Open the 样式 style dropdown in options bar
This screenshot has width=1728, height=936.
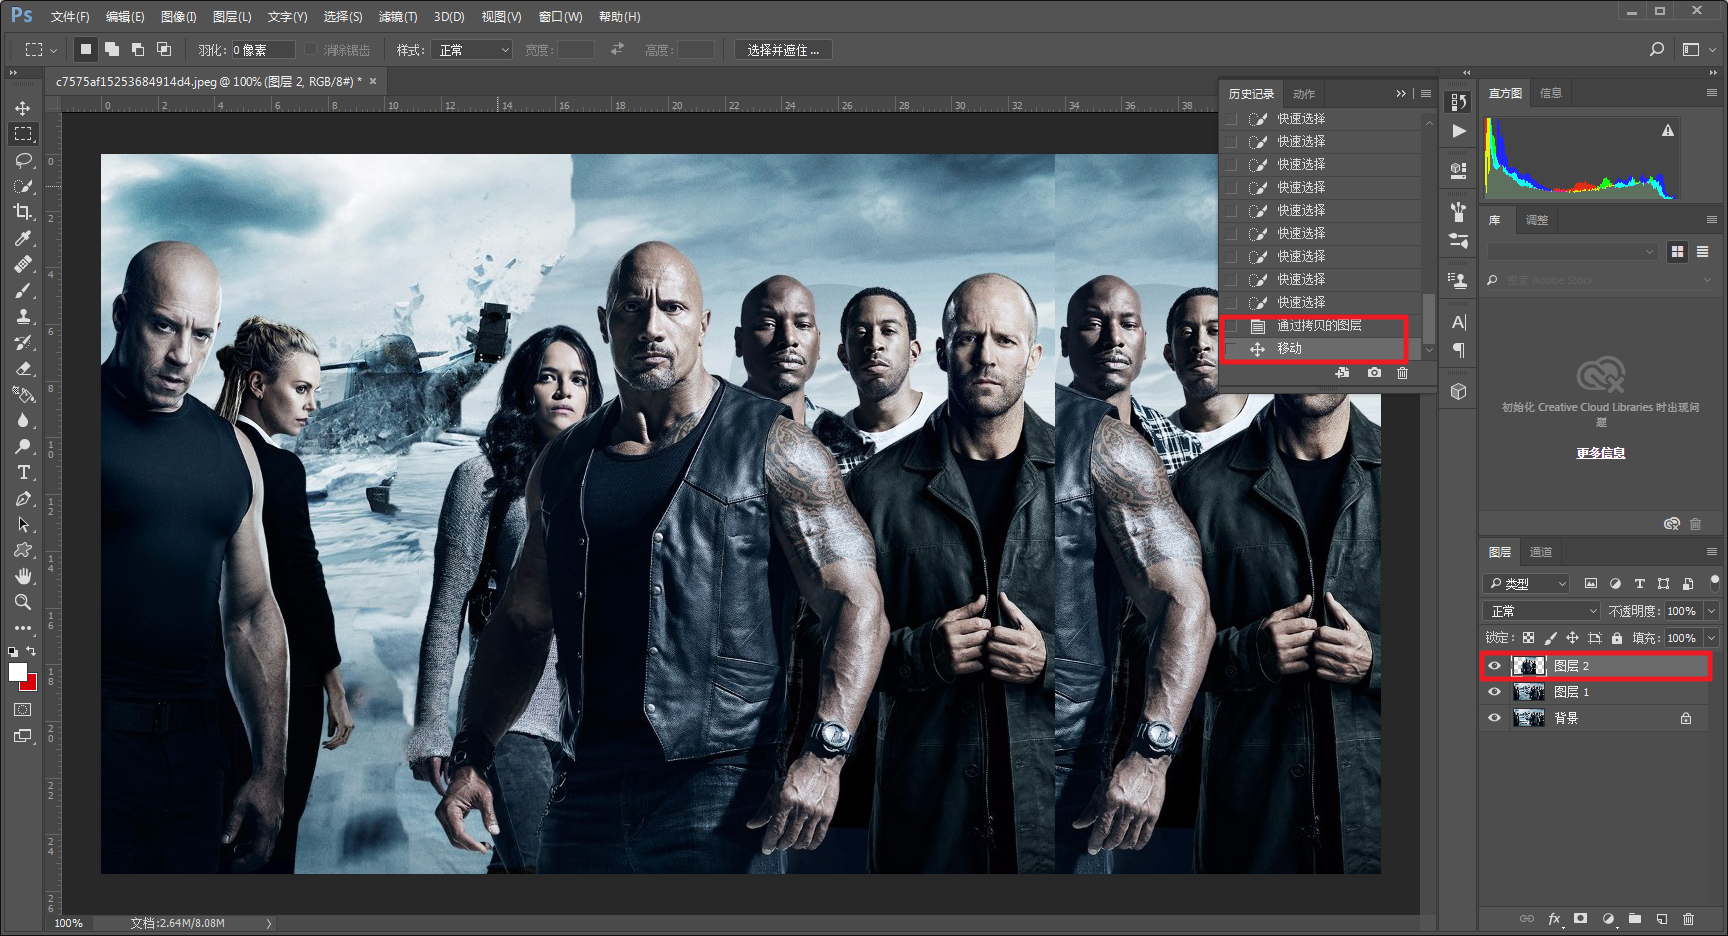click(x=471, y=50)
